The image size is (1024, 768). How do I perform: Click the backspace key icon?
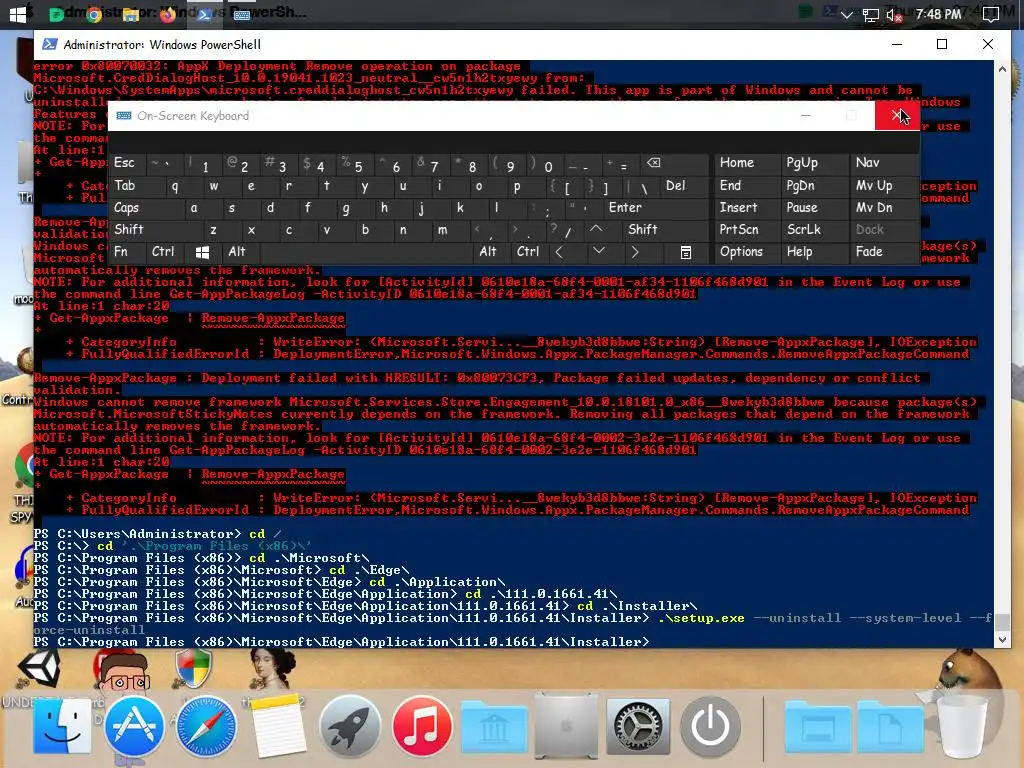pos(673,163)
